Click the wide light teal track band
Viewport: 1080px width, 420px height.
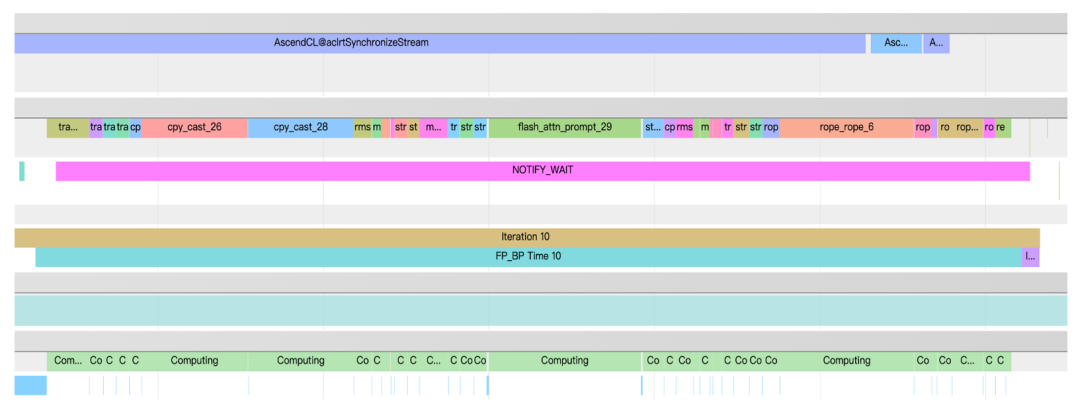(540, 310)
